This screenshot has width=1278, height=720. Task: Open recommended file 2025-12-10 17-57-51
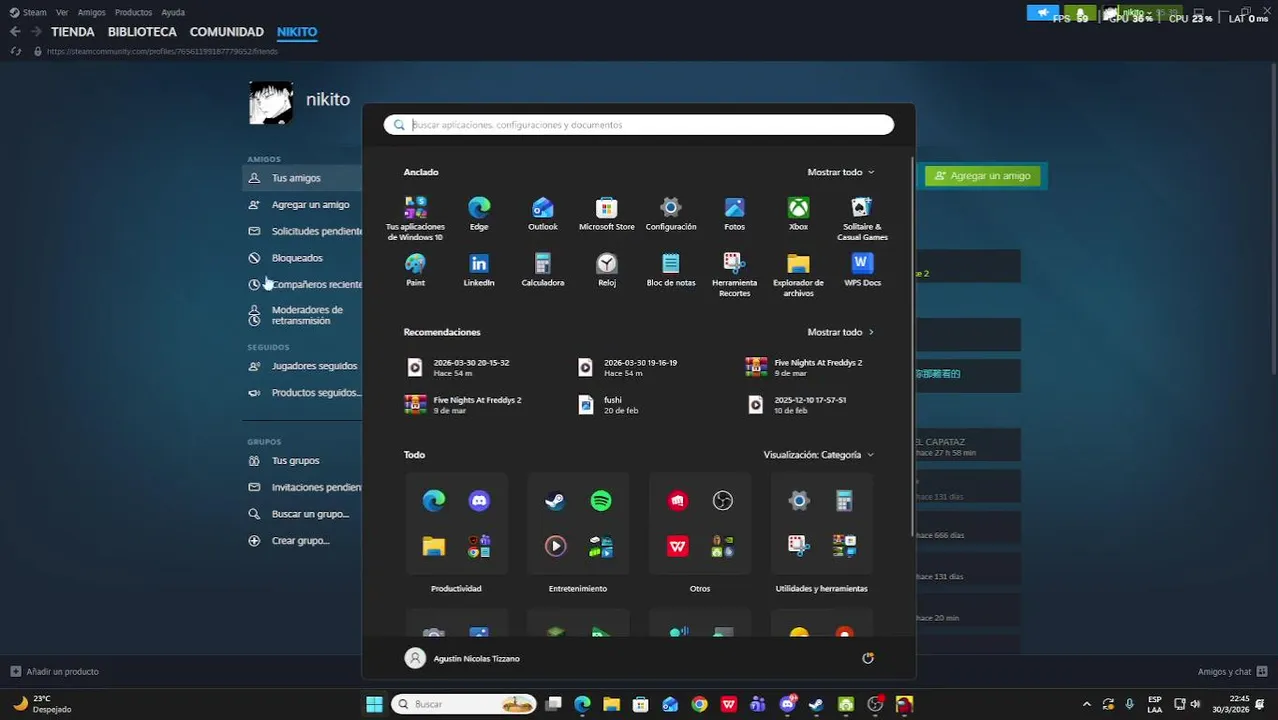[798, 405]
